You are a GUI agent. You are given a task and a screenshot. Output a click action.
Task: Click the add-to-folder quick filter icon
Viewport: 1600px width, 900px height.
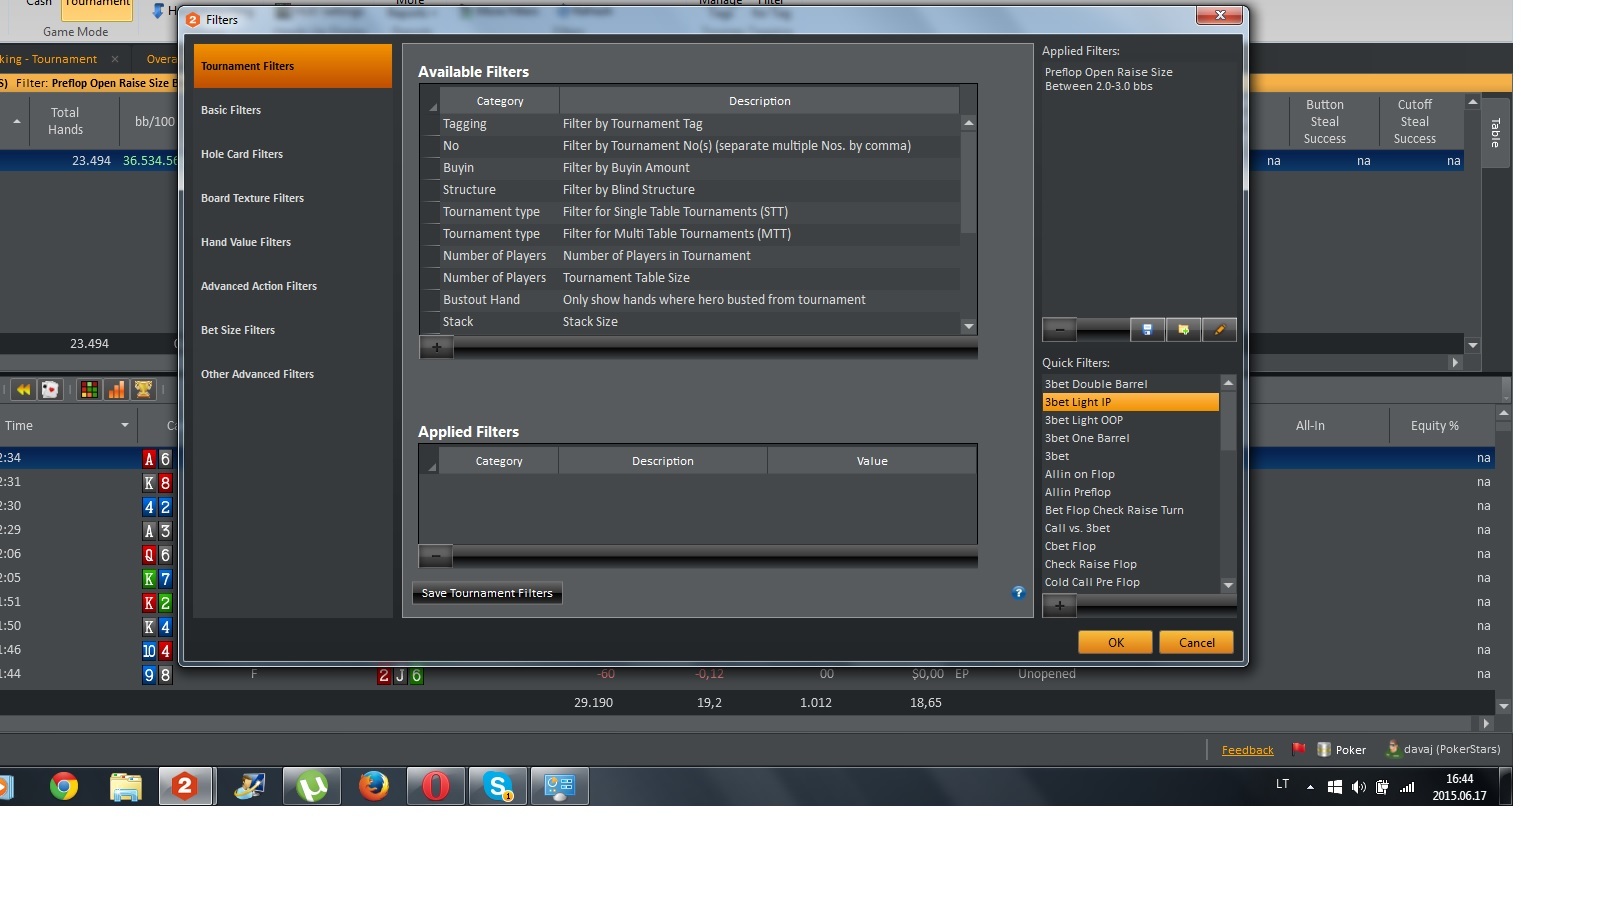(x=1183, y=329)
